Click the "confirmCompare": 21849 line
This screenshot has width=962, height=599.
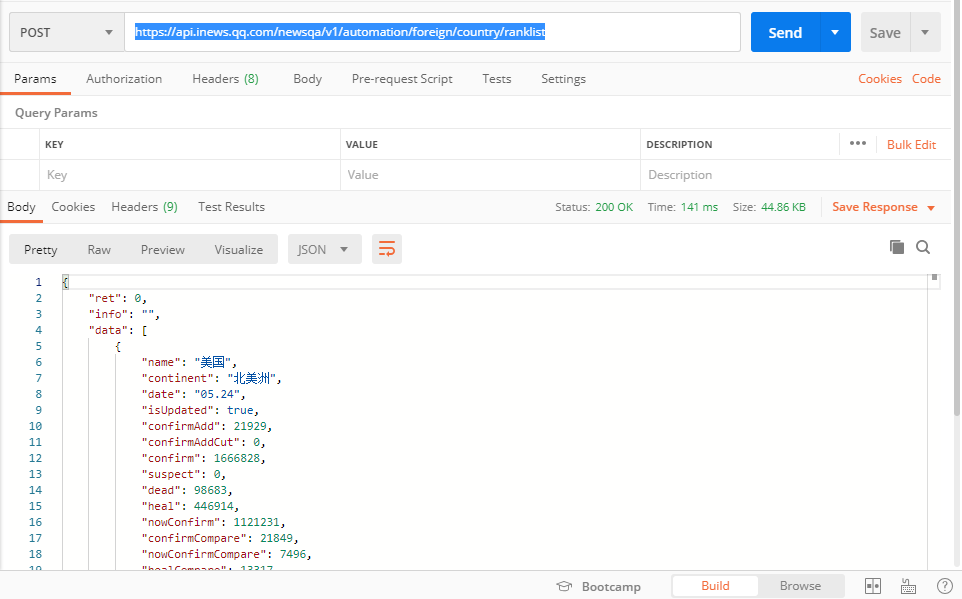tap(220, 538)
